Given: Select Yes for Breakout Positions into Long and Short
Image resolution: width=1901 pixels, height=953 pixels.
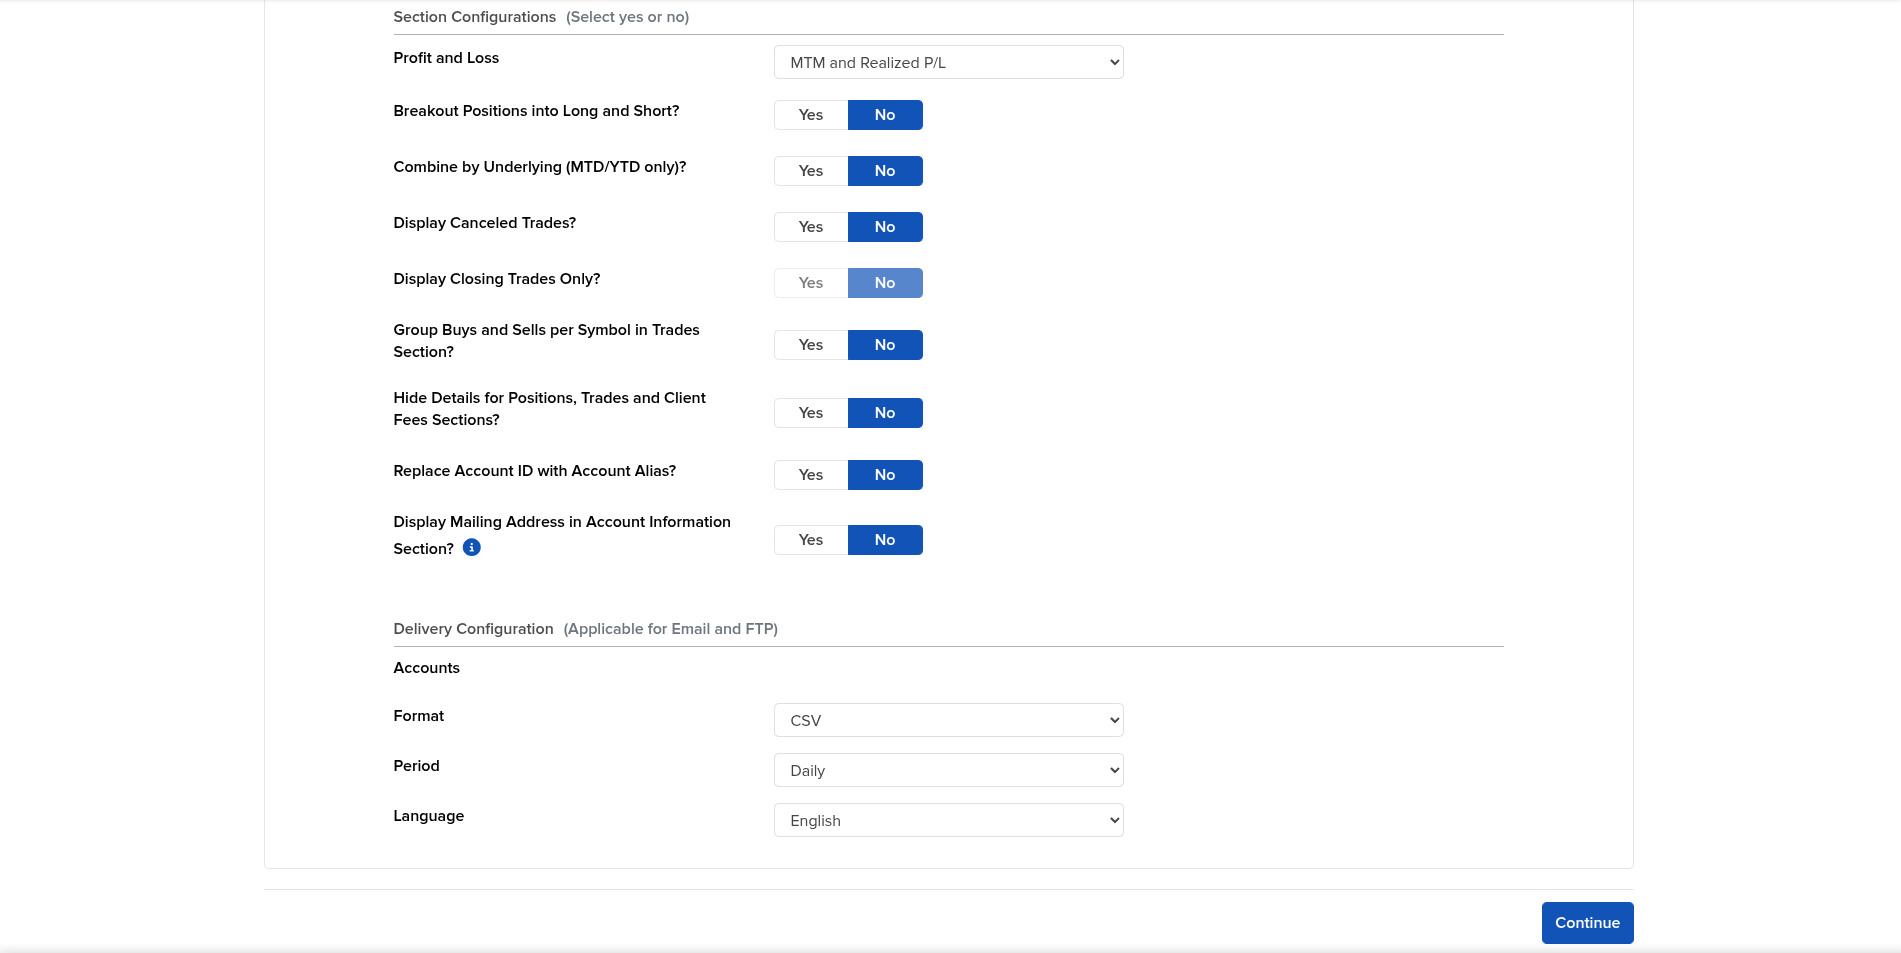Looking at the screenshot, I should (x=811, y=115).
